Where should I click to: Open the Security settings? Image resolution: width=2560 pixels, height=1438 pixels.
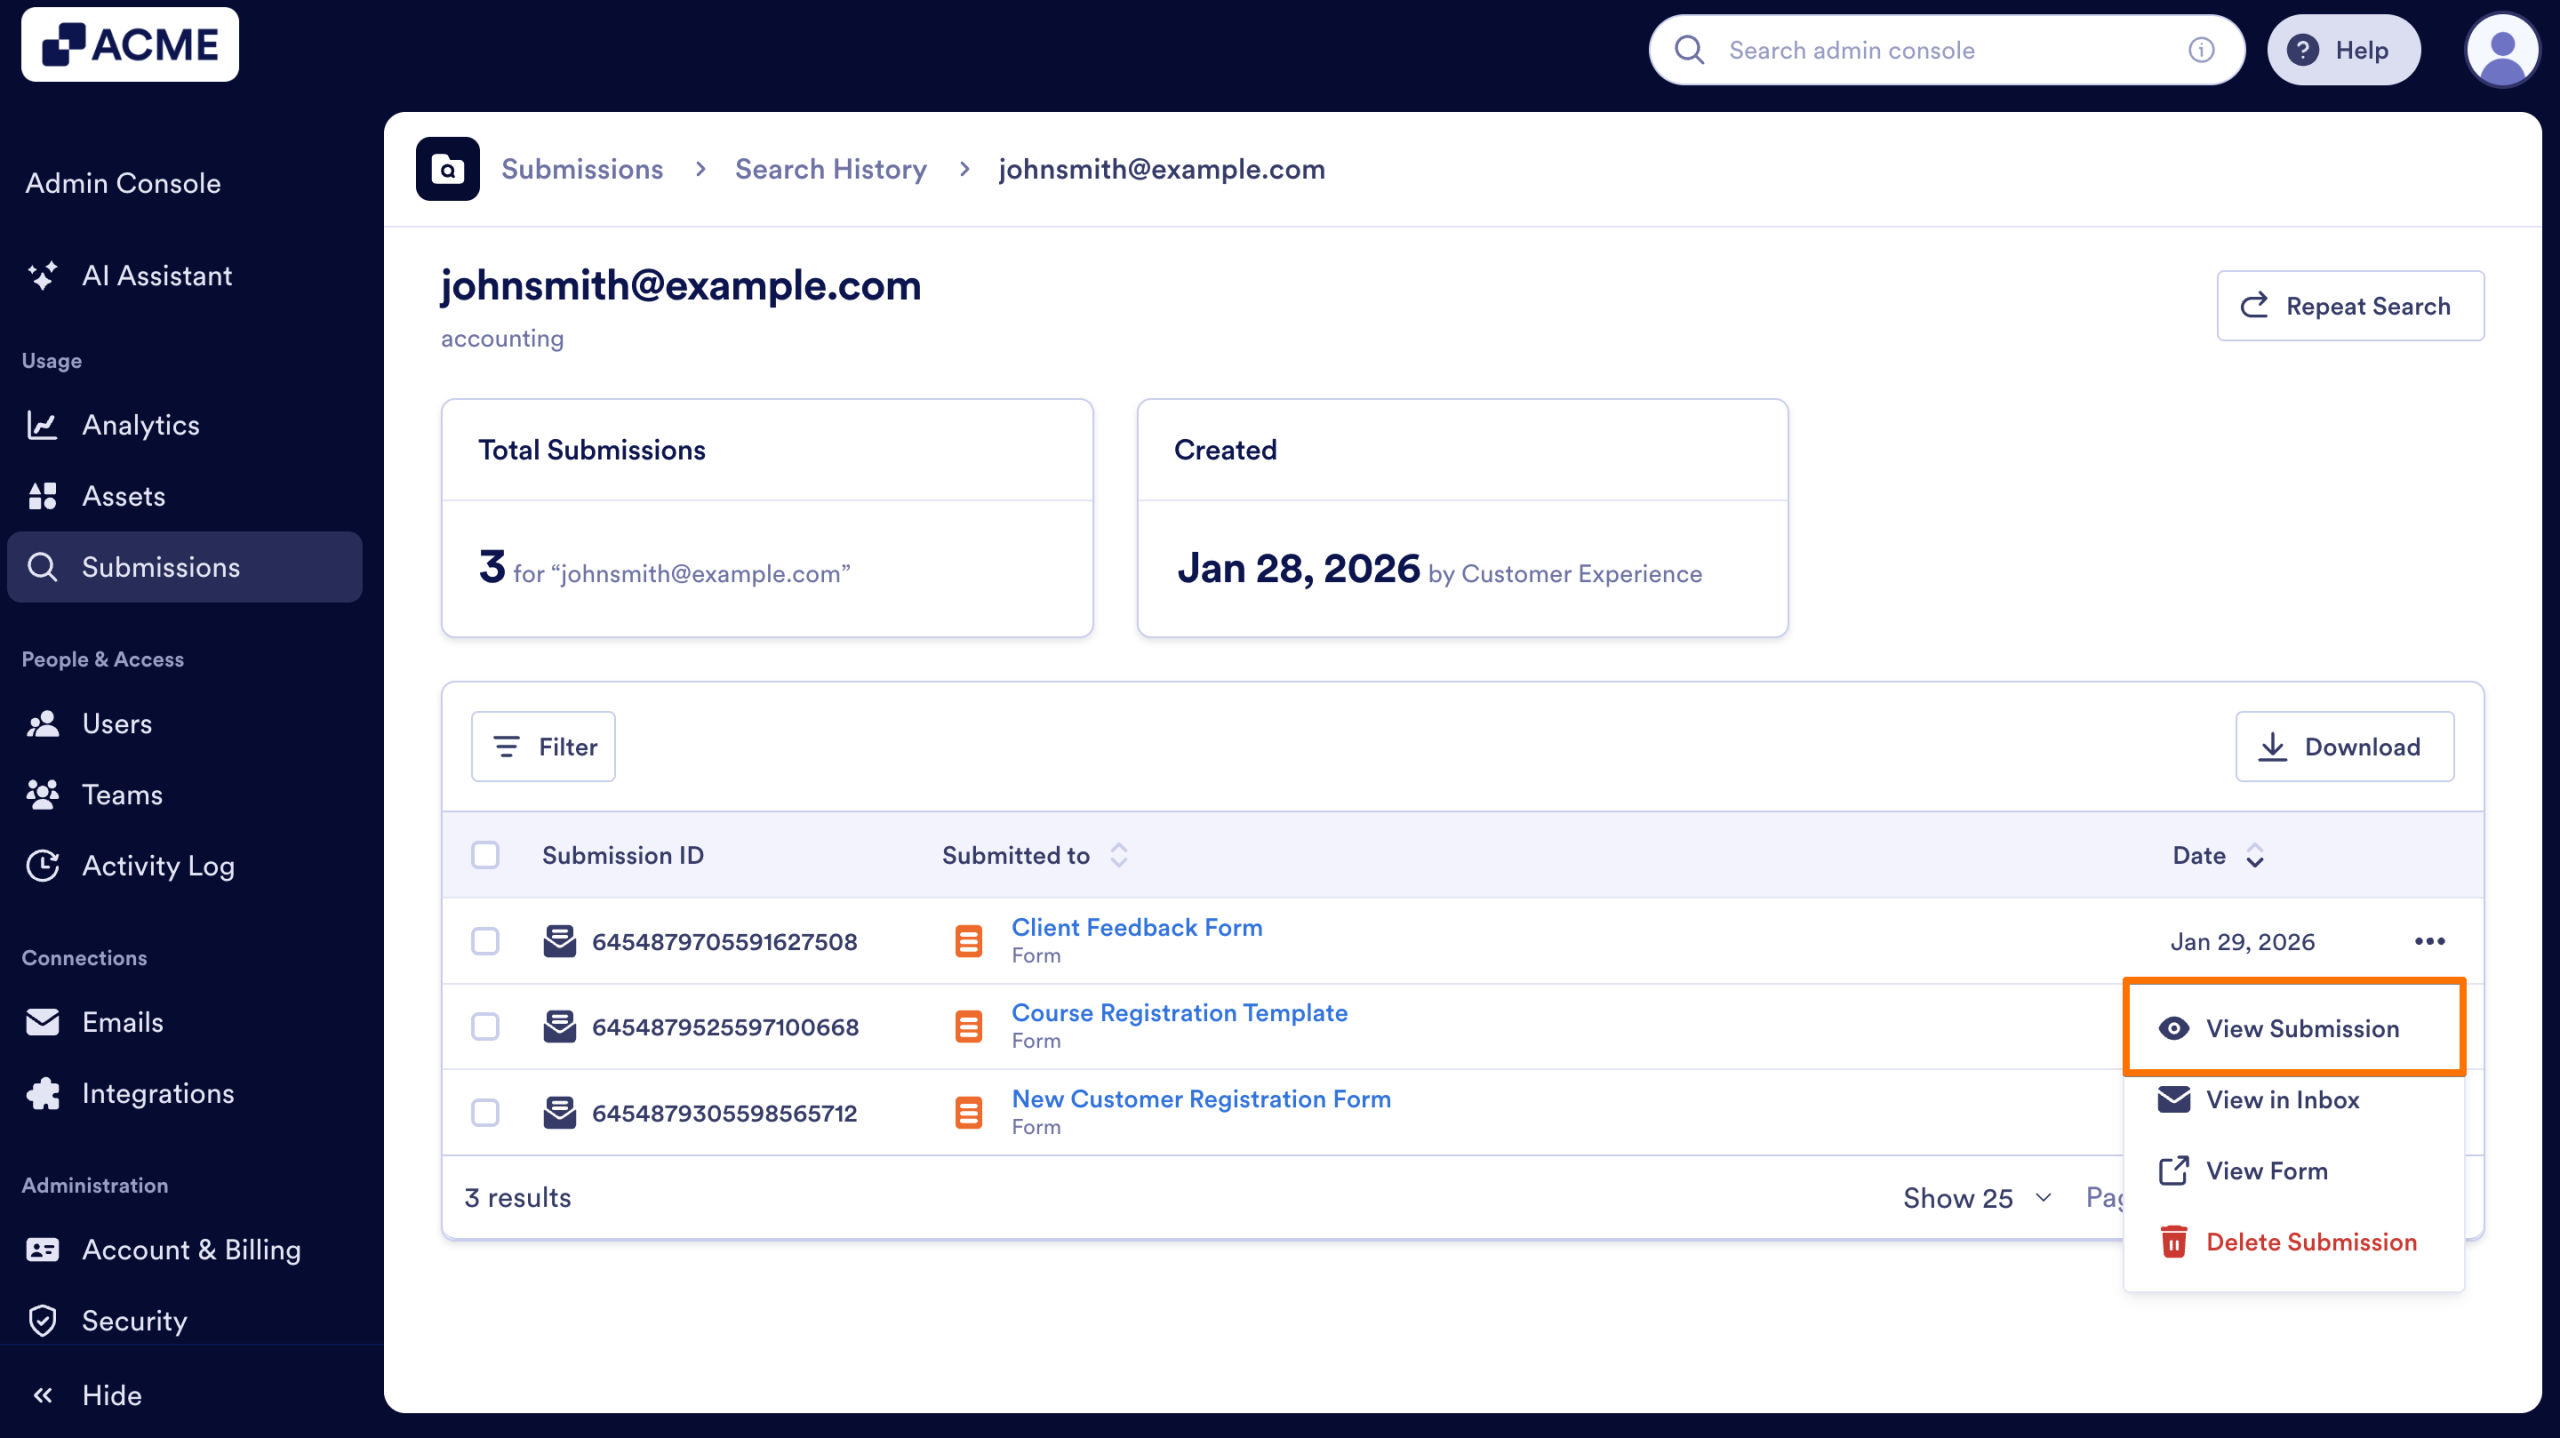click(x=134, y=1321)
